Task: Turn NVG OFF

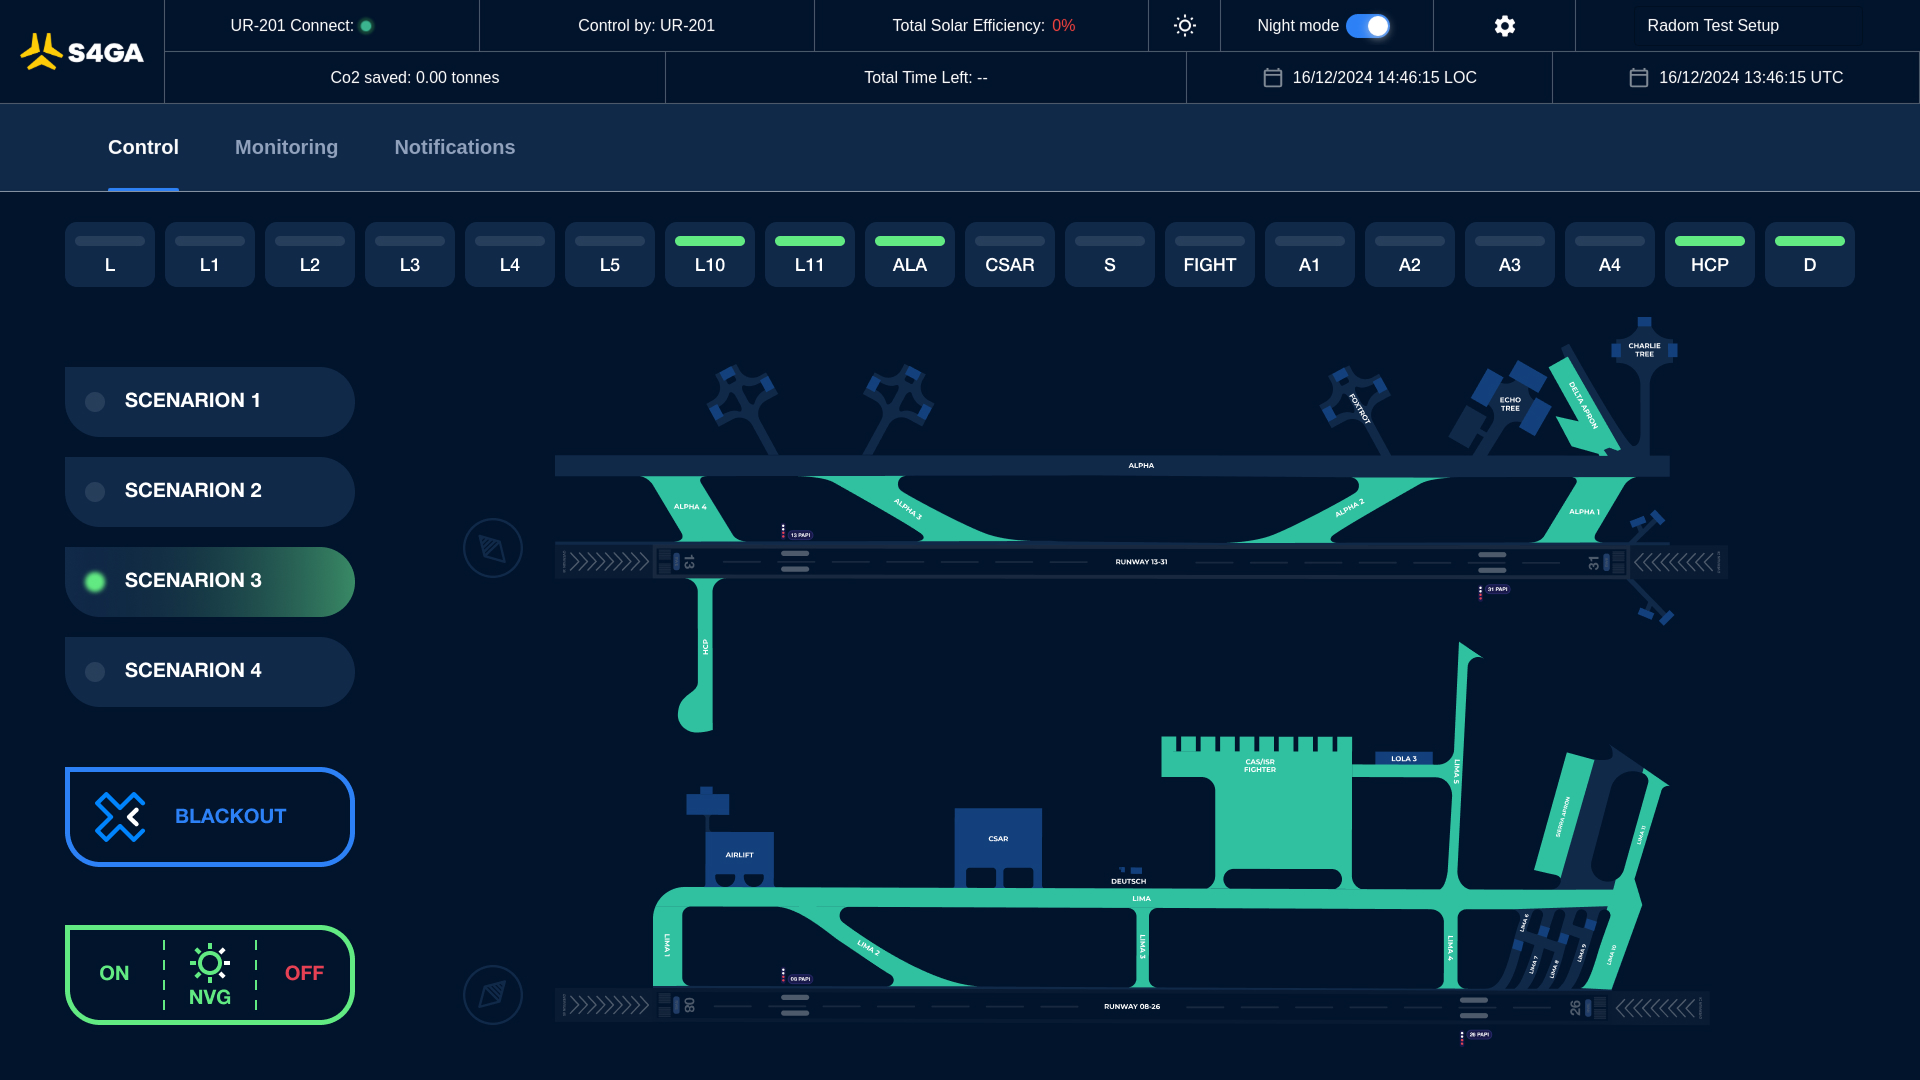Action: 304,974
